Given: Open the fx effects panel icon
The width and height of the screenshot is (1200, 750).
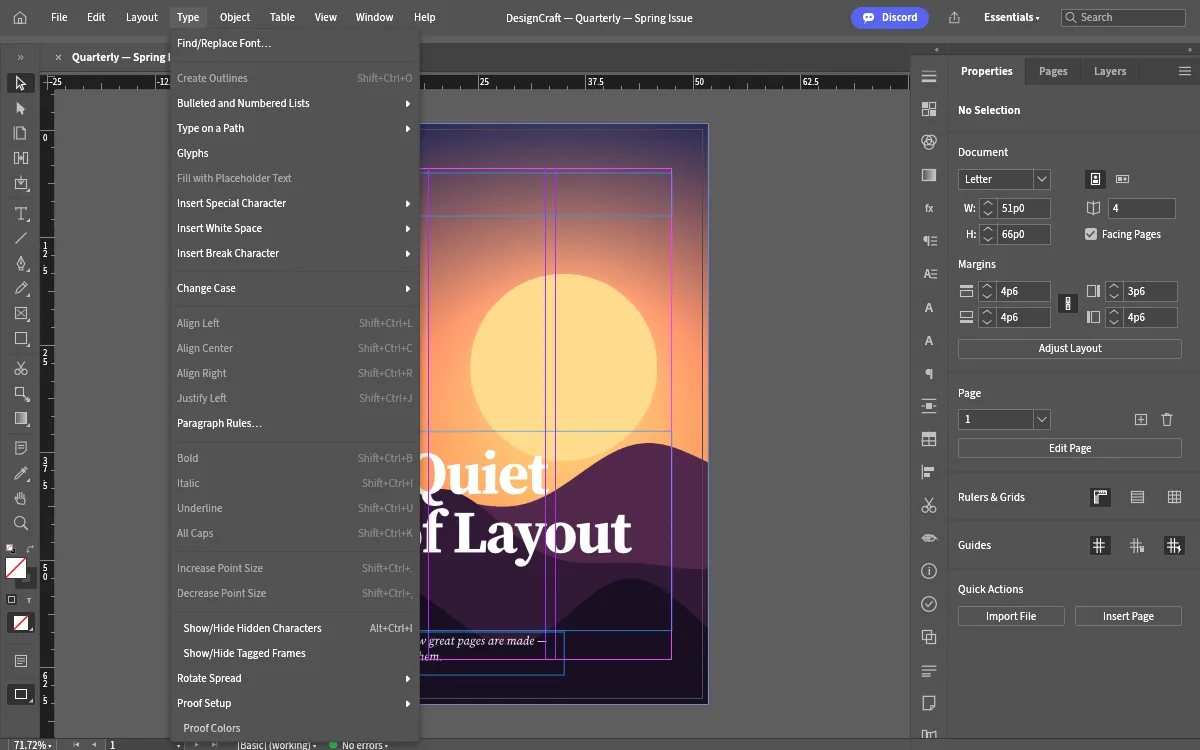Looking at the screenshot, I should click(x=929, y=208).
